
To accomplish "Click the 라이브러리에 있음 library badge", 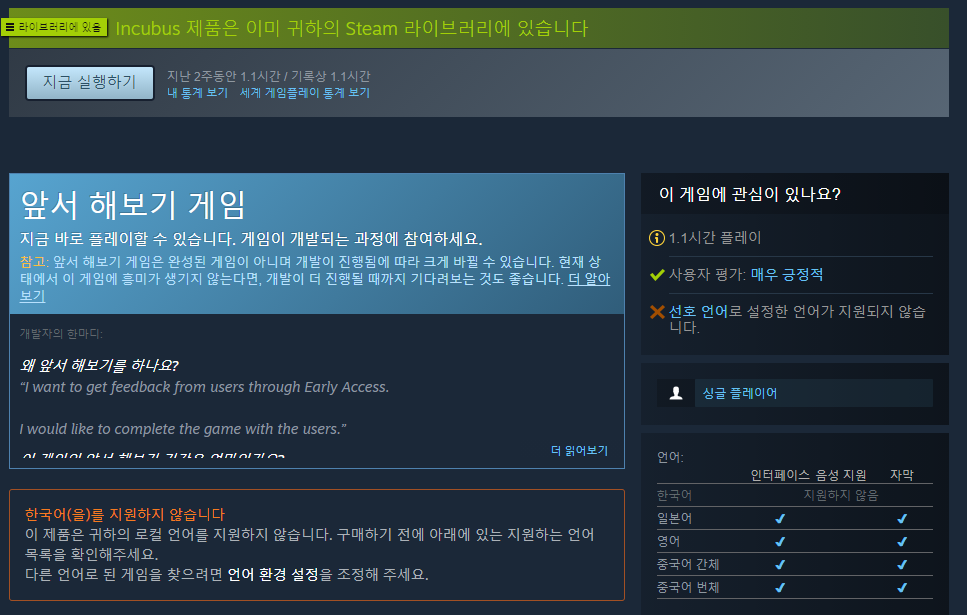I will 54,27.
